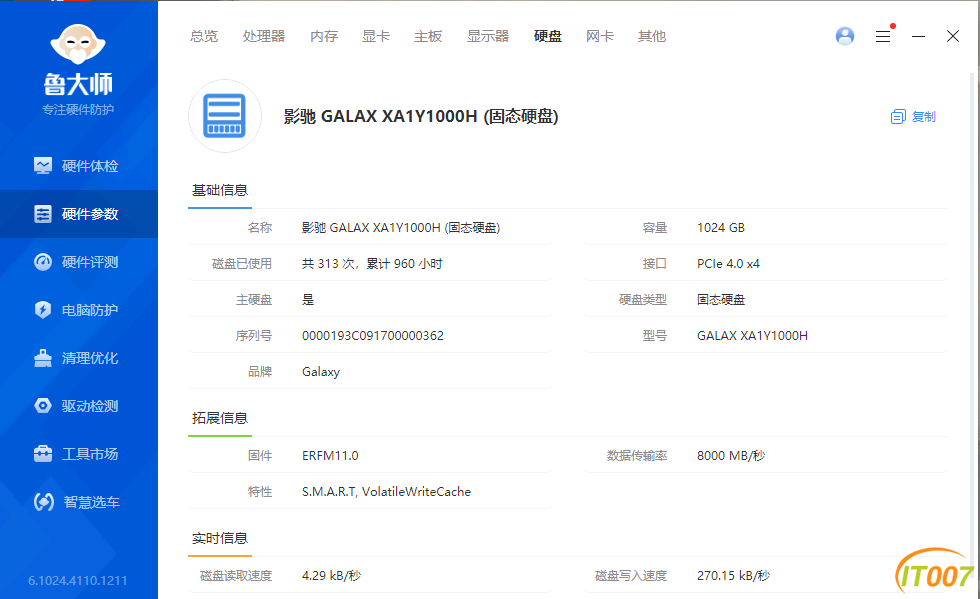Click the user account avatar icon
Image resolution: width=980 pixels, height=599 pixels.
[x=844, y=36]
